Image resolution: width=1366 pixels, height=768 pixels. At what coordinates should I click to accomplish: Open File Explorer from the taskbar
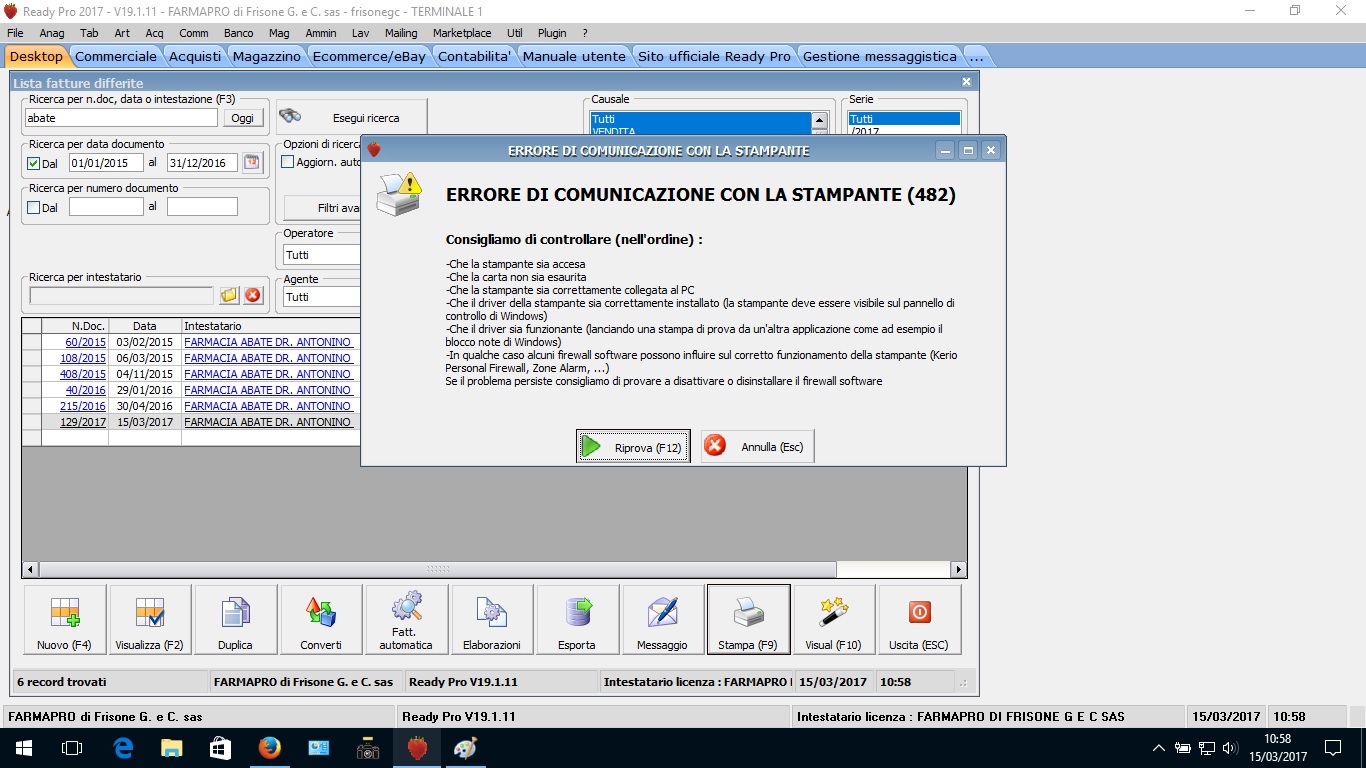172,748
